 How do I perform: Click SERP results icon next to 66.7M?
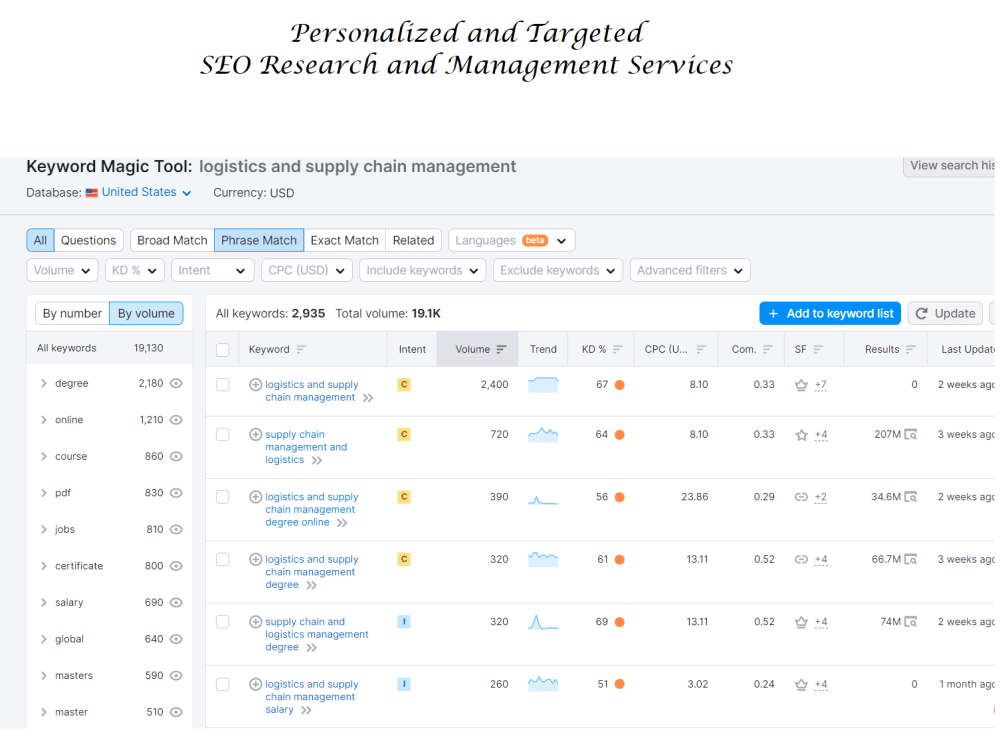click(x=911, y=559)
